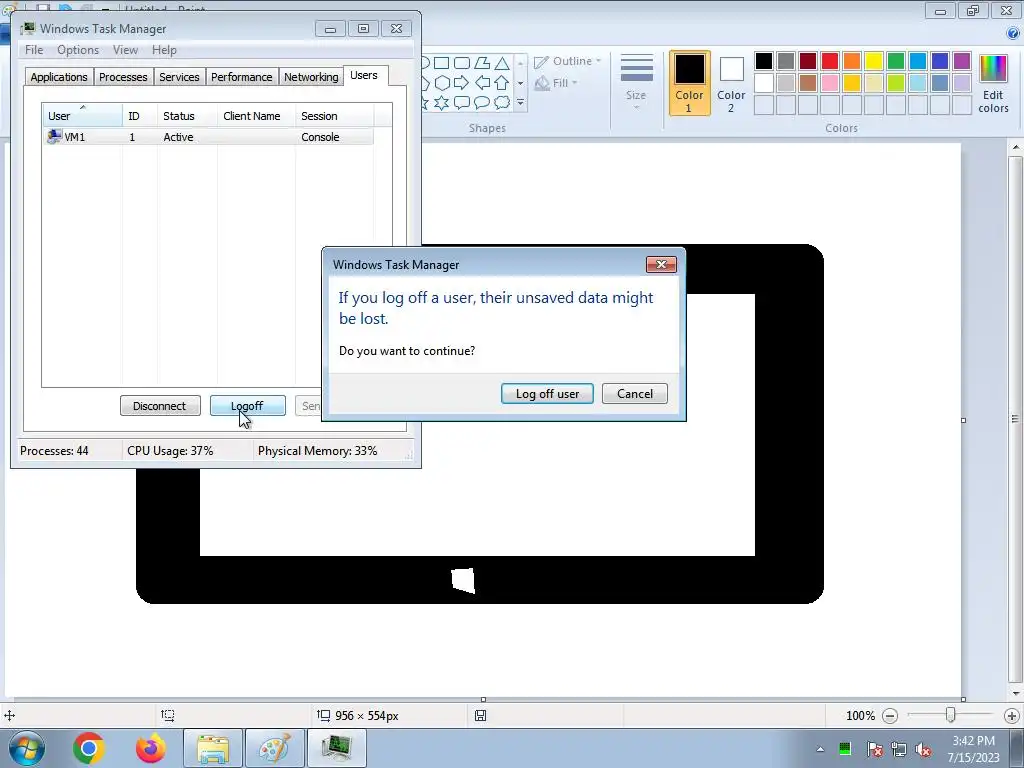
Task: Sort by the User column header
Action: 82,116
